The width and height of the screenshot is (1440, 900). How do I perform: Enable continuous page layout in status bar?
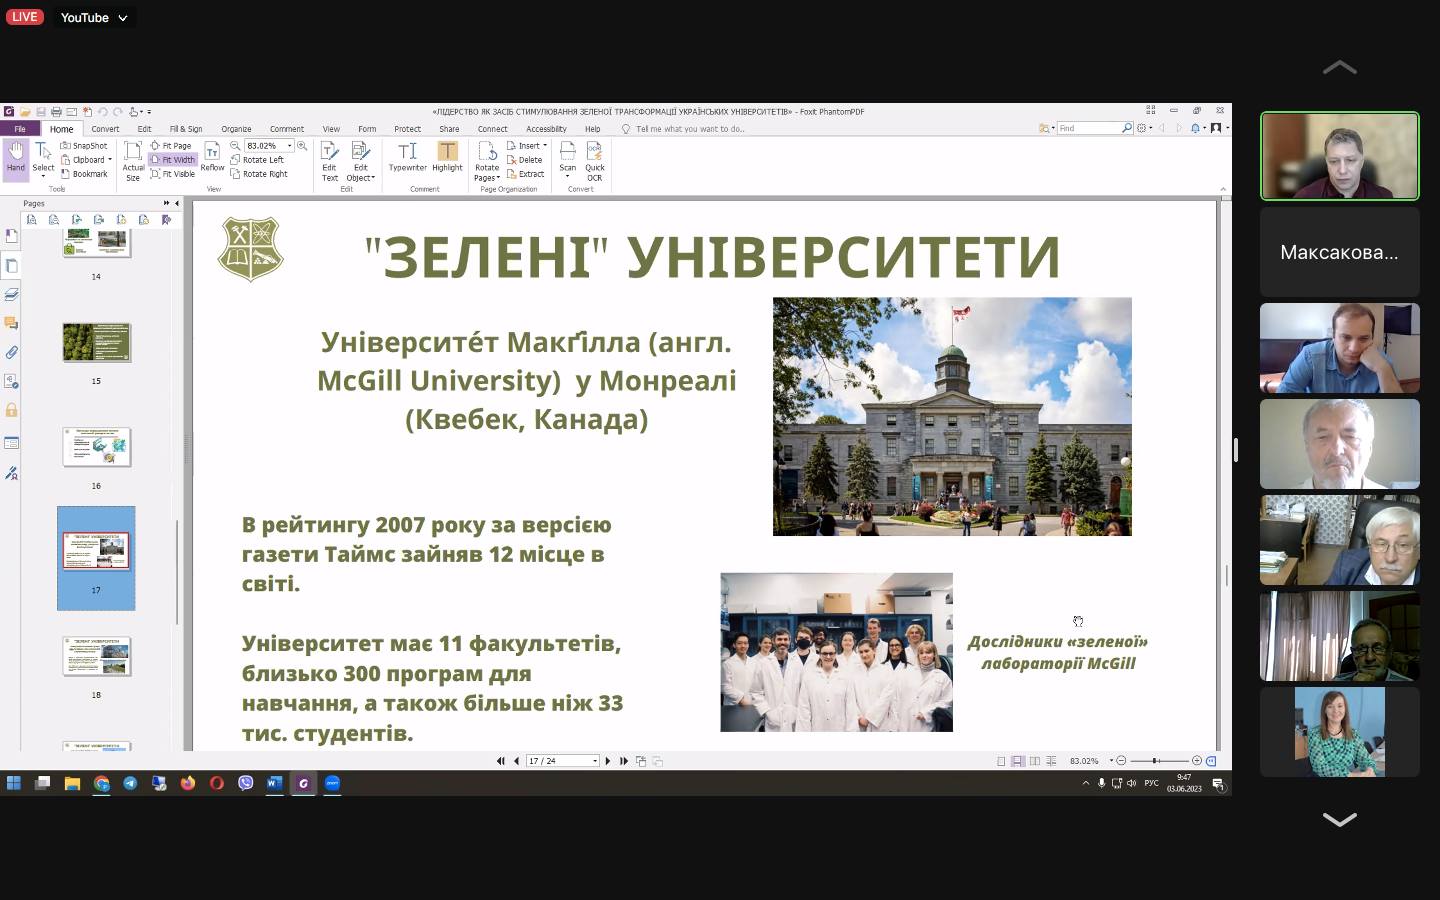coord(1017,761)
